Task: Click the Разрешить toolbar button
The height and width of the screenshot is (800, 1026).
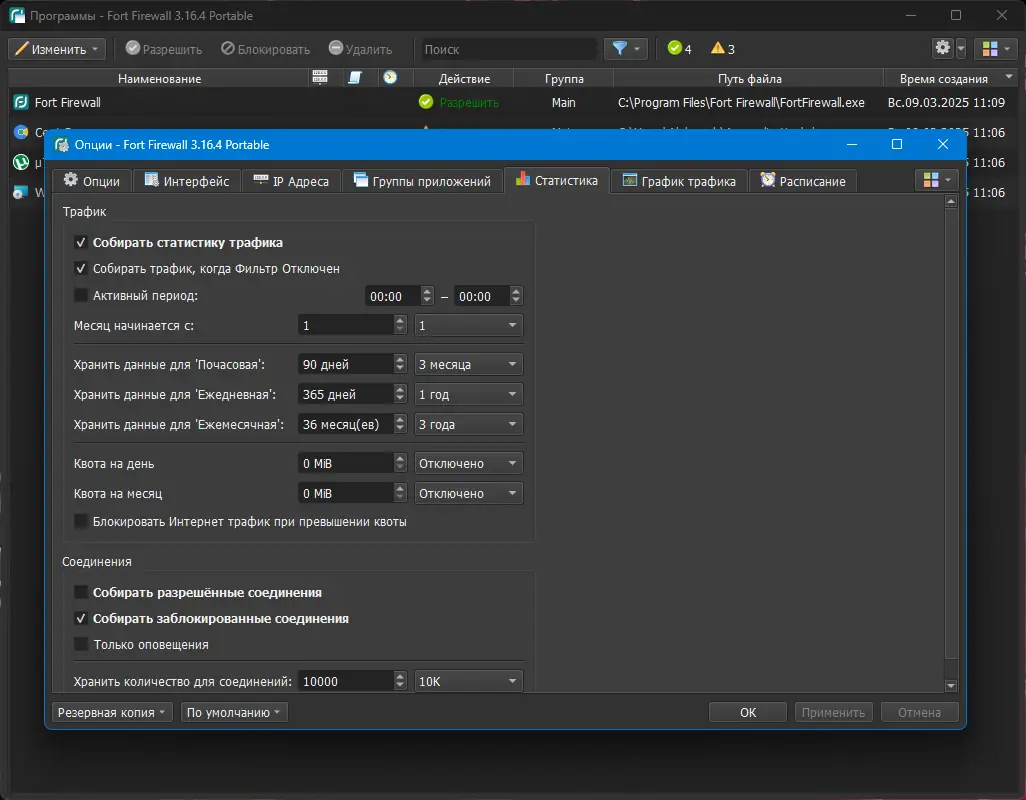Action: pos(164,49)
